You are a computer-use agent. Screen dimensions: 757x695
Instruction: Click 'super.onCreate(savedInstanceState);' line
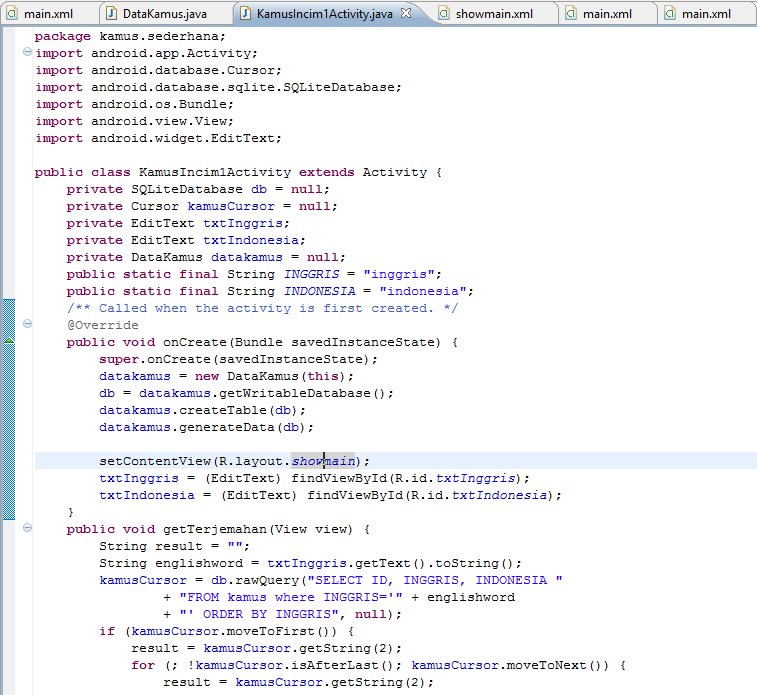[x=238, y=359]
